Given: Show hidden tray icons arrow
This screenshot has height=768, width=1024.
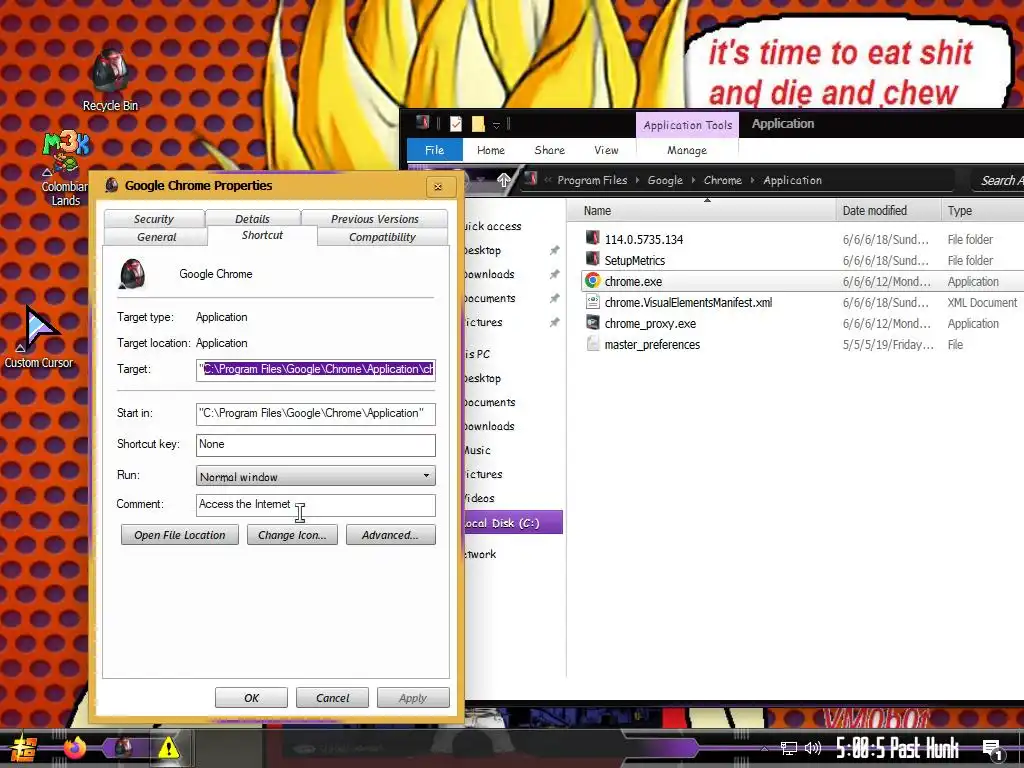Looking at the screenshot, I should (765, 748).
